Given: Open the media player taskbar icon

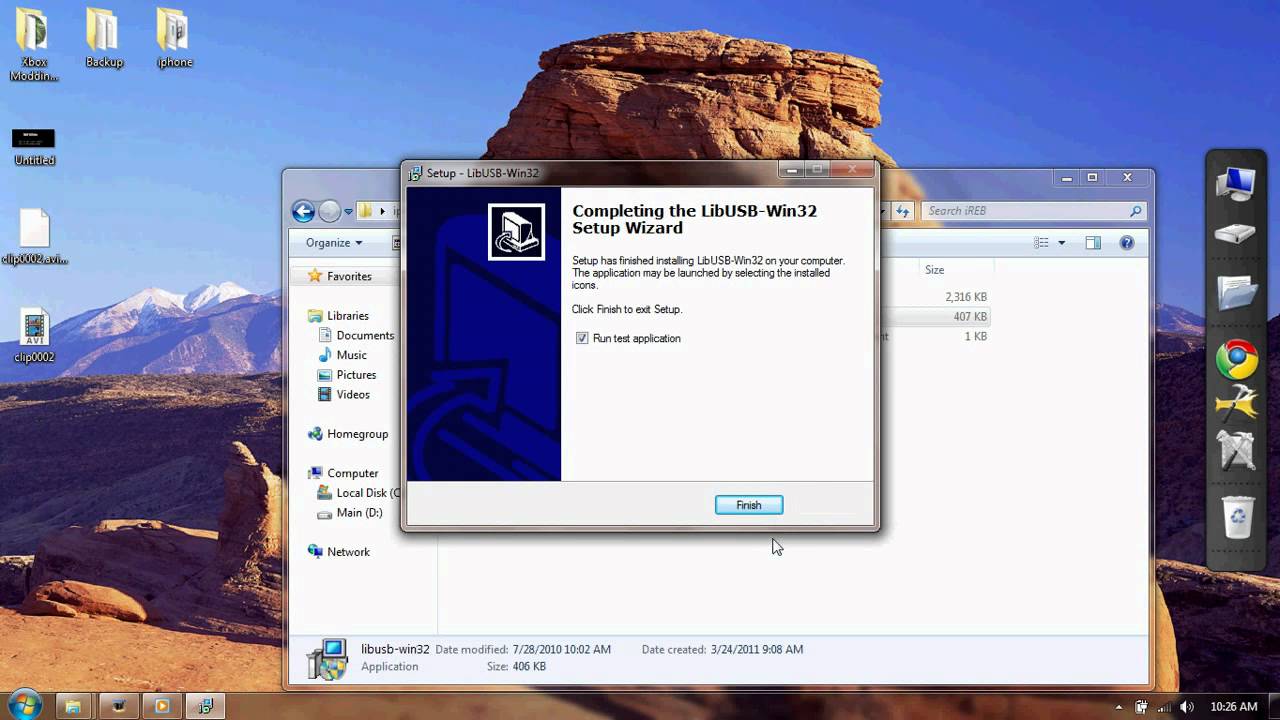Looking at the screenshot, I should pos(162,706).
